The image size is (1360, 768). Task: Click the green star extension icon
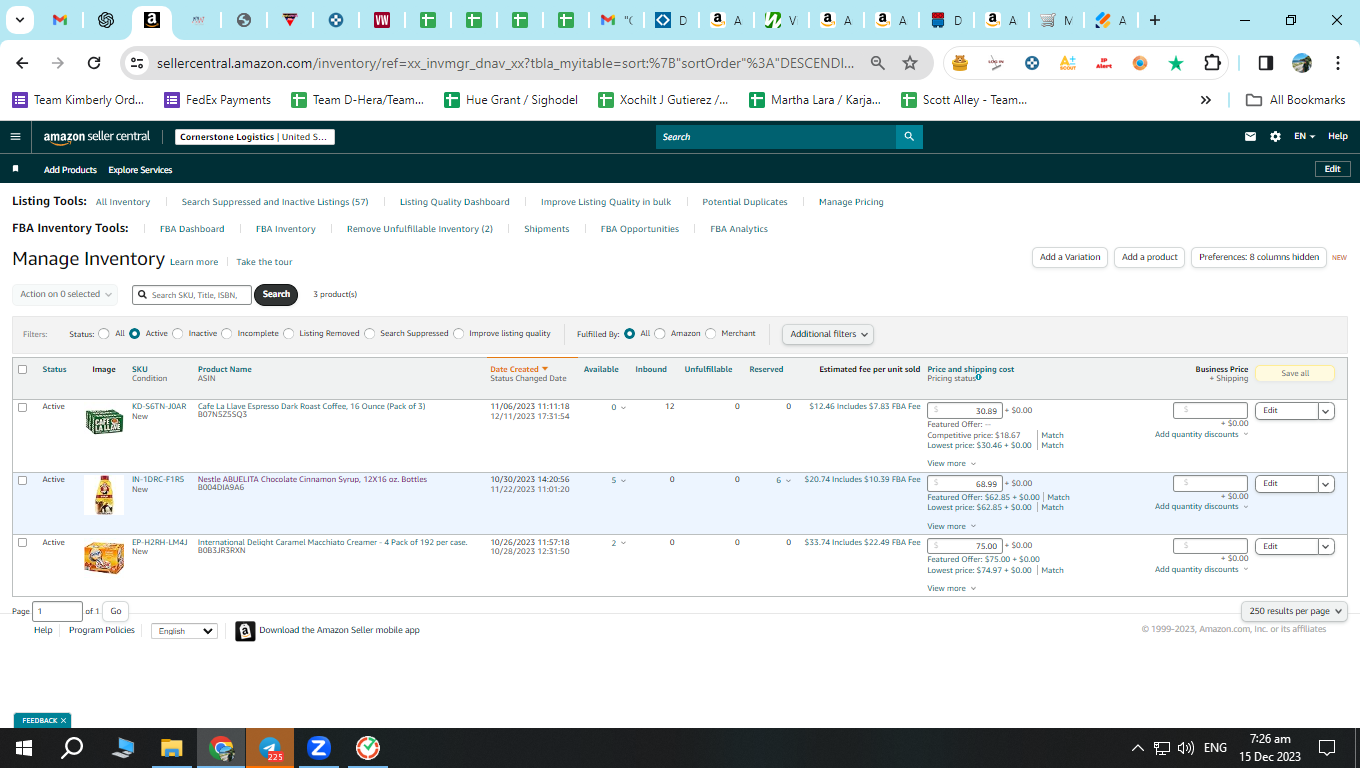click(x=1176, y=63)
